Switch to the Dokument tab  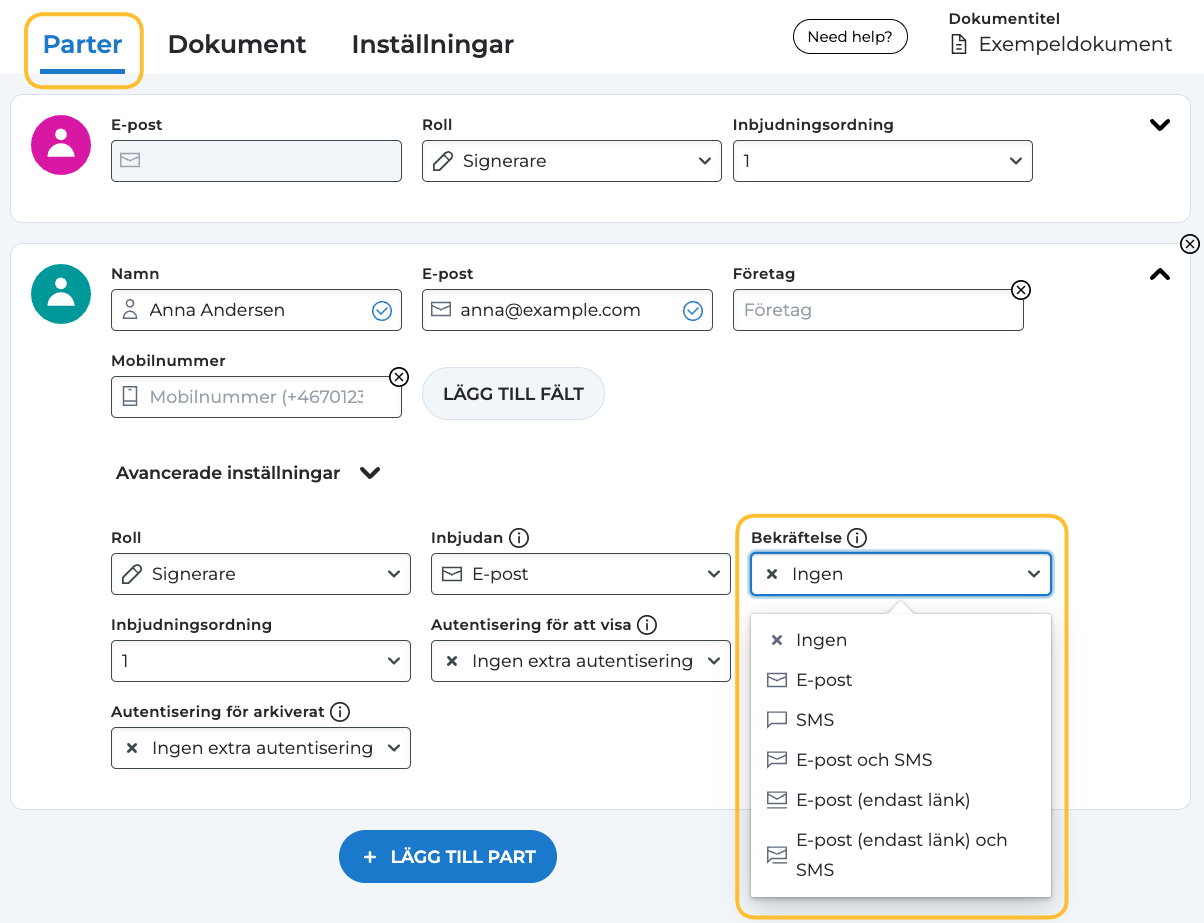coord(237,45)
